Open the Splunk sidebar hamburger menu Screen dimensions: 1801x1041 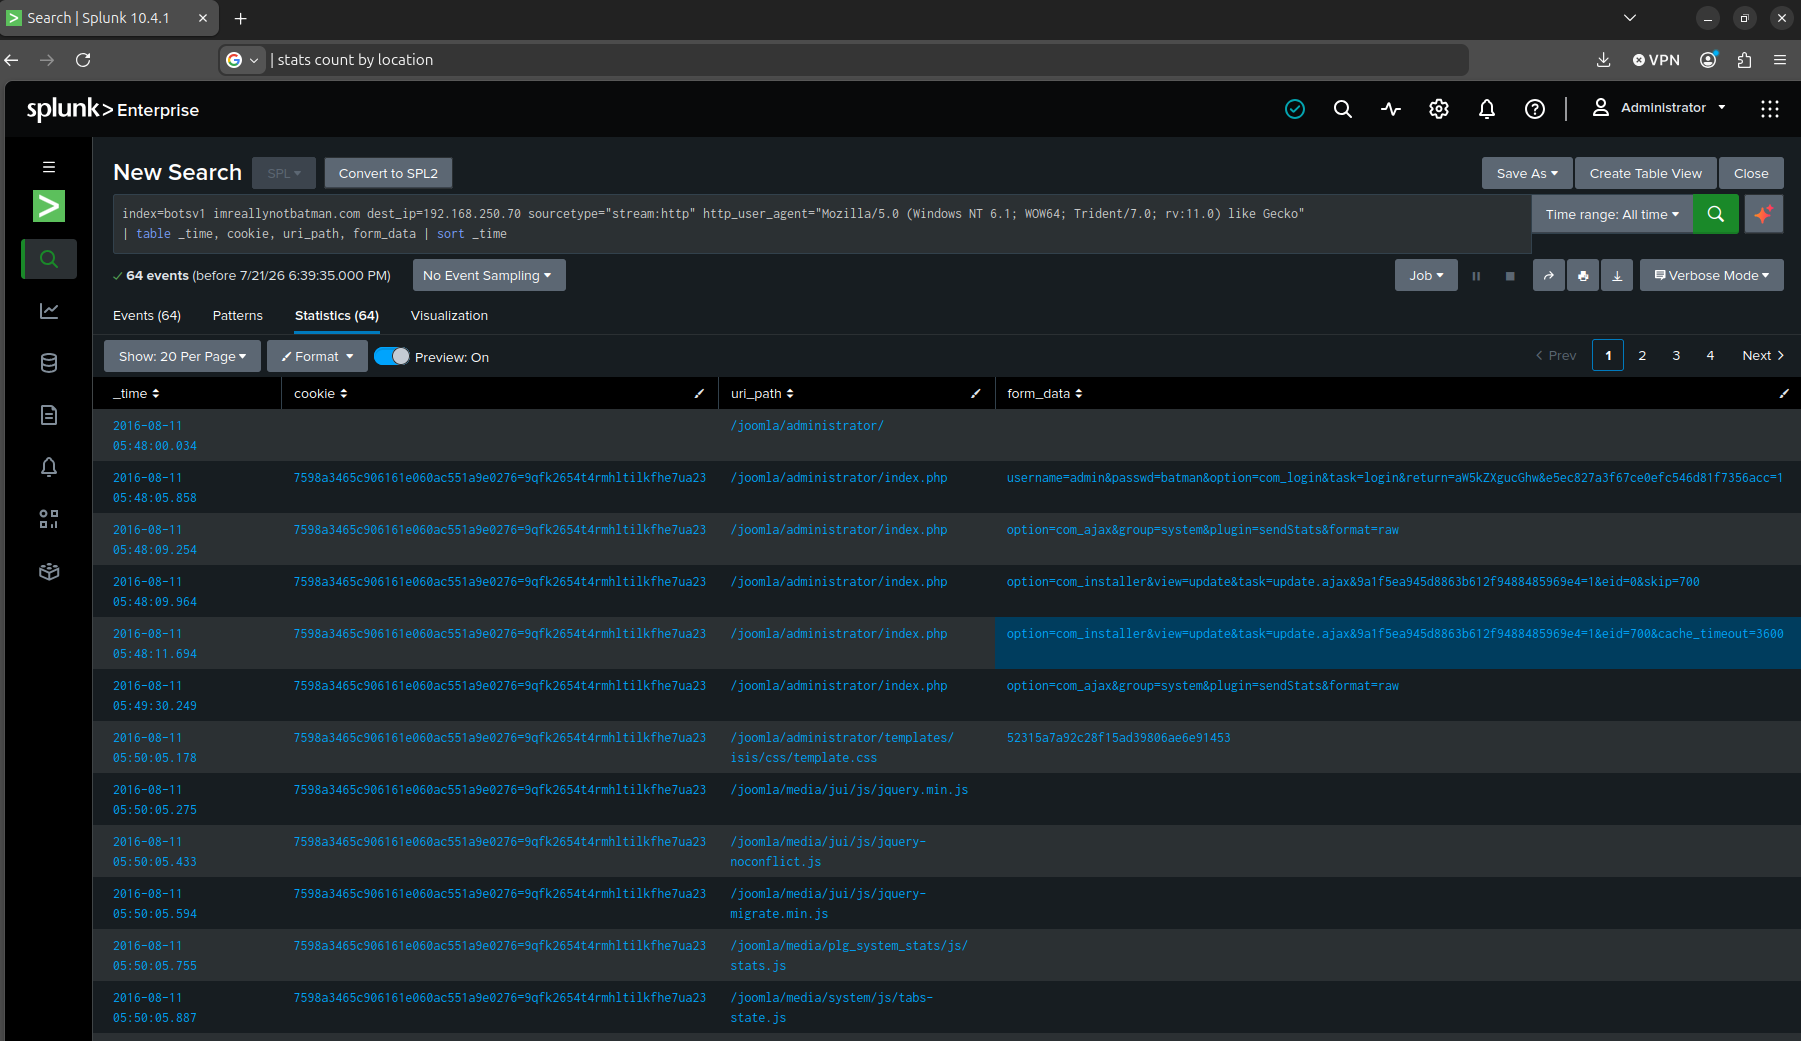click(48, 167)
